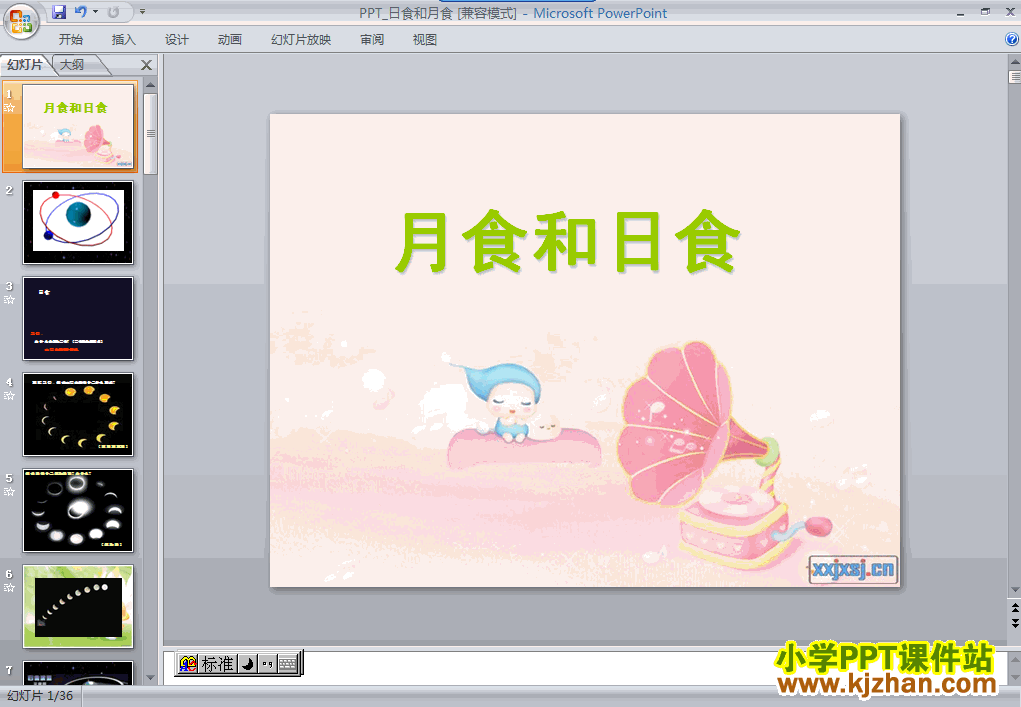Click status bar text 幻灯片 1/36

(x=40, y=696)
